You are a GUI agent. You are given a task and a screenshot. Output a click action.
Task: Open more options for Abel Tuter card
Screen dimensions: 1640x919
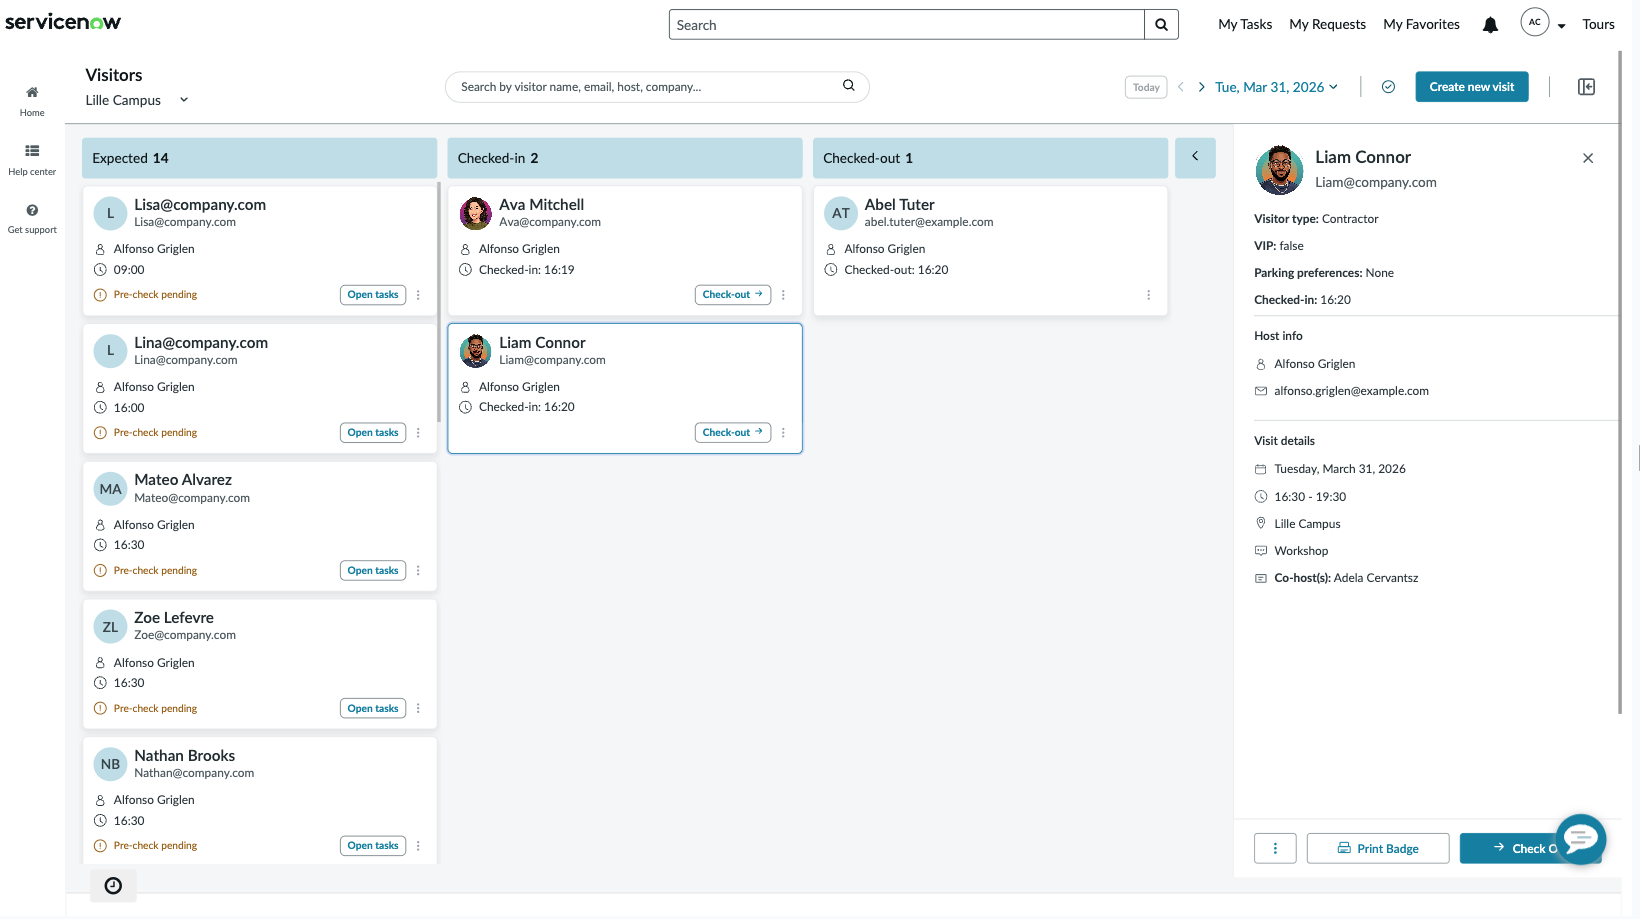(x=1148, y=295)
